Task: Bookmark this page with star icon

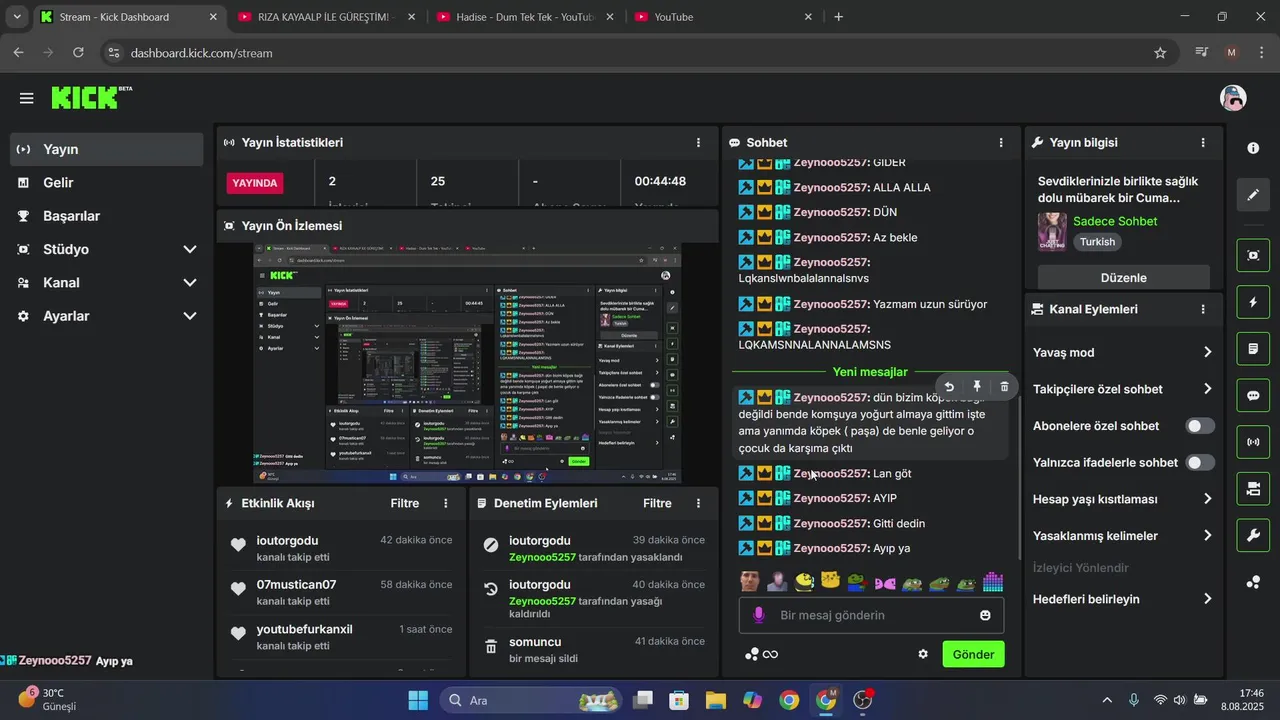Action: tap(1160, 53)
